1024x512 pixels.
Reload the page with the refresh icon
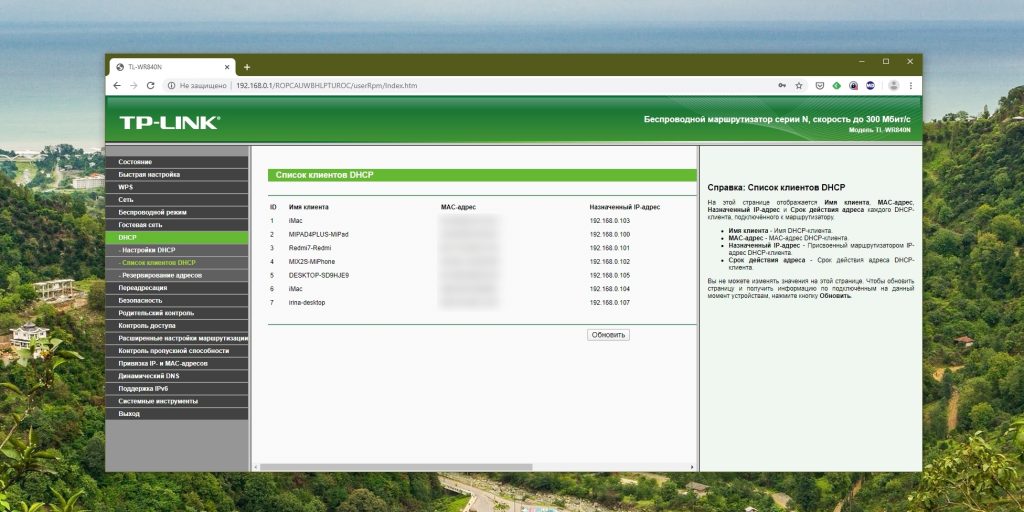tap(150, 86)
